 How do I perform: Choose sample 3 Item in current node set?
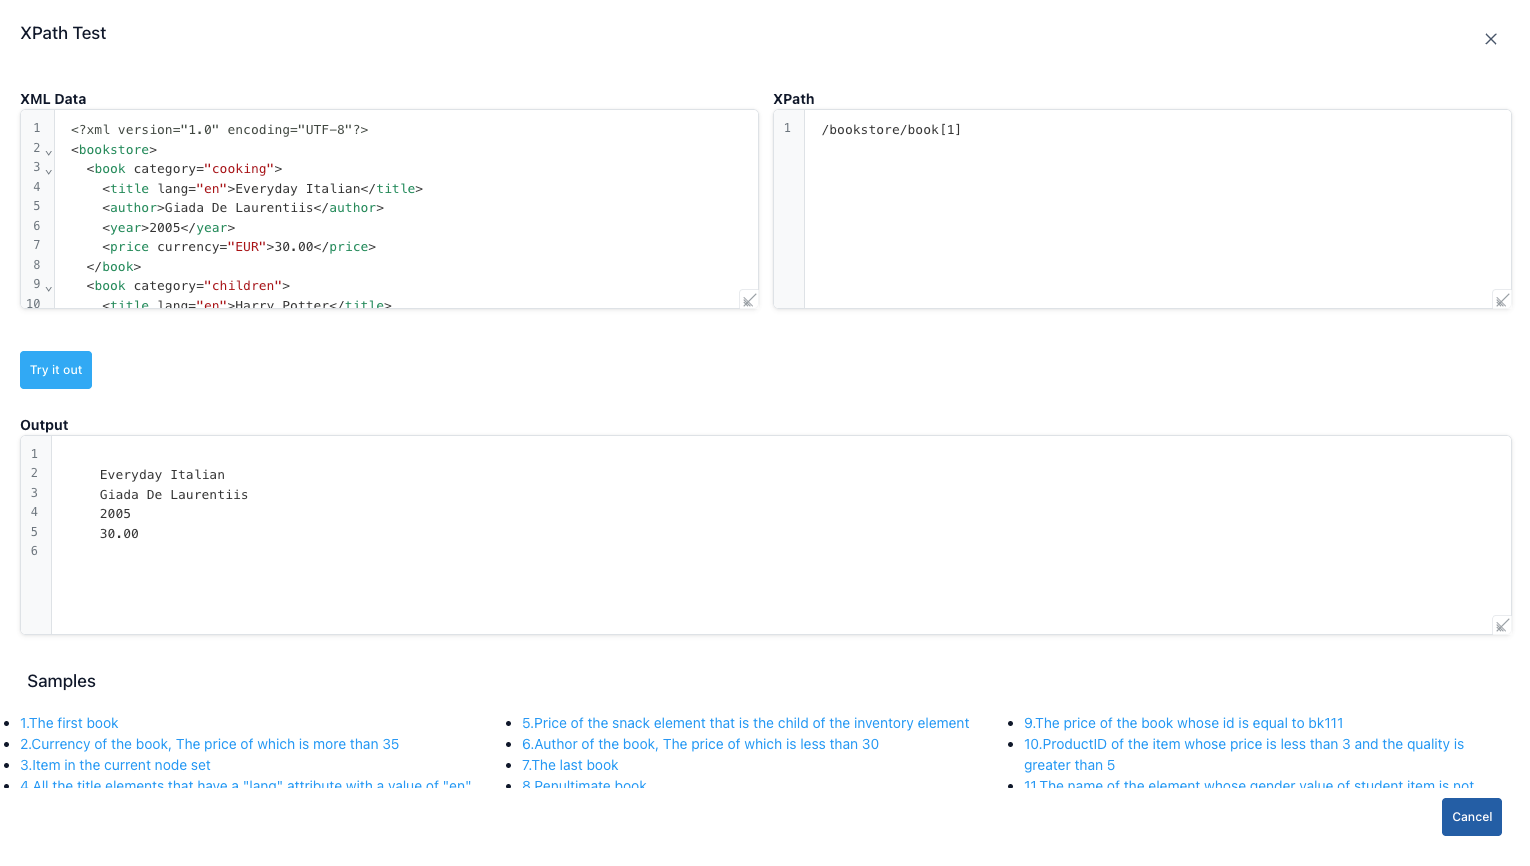[x=115, y=765]
